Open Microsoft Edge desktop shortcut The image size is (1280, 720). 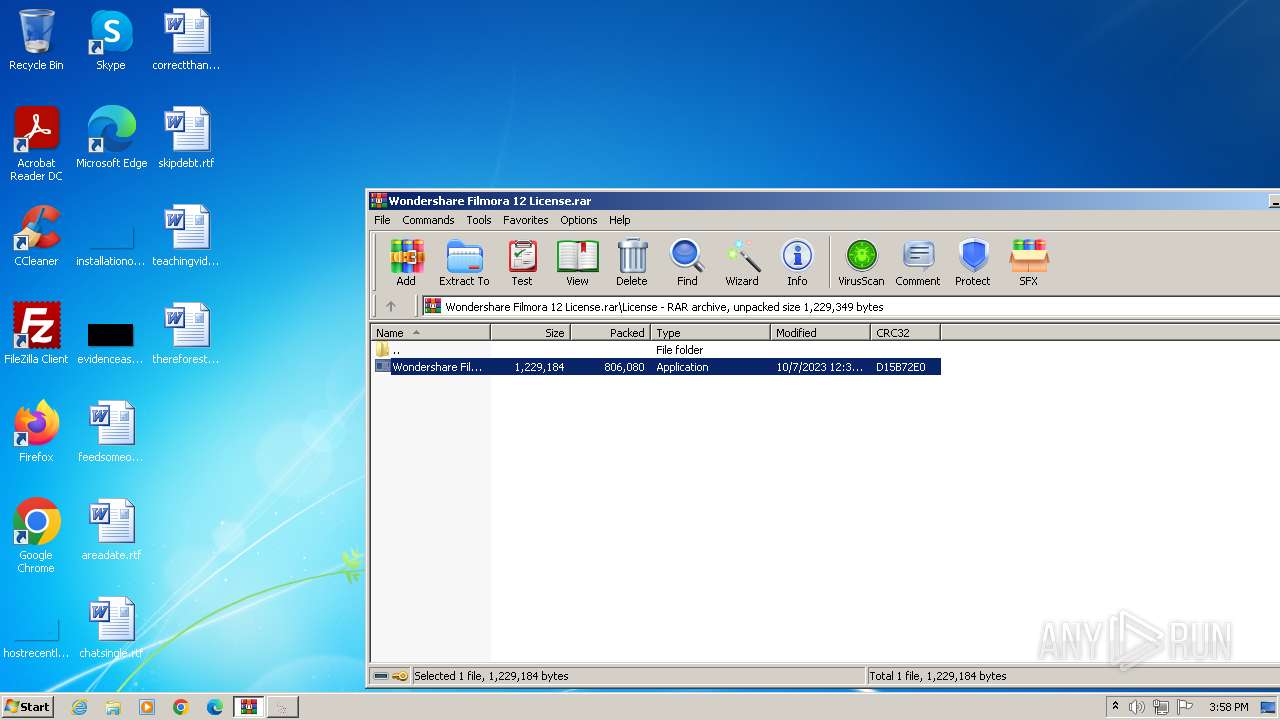click(x=111, y=139)
